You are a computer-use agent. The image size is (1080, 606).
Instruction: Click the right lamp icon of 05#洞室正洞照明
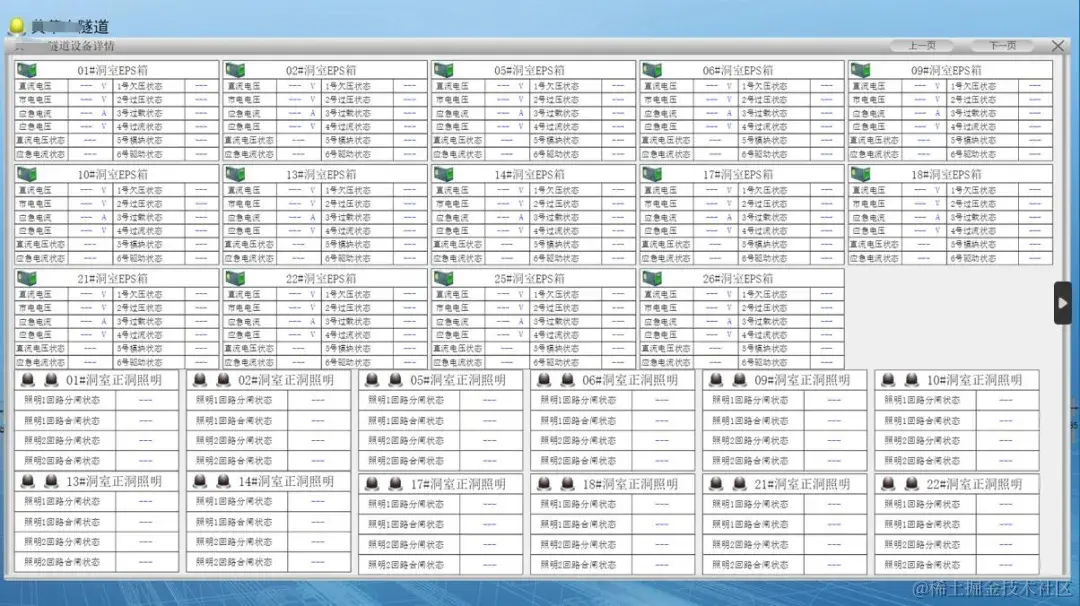395,379
